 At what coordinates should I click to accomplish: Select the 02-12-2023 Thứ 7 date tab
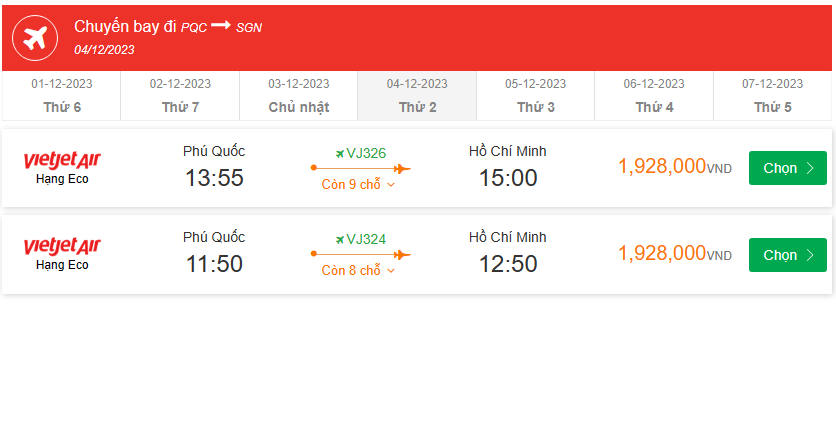pyautogui.click(x=180, y=96)
